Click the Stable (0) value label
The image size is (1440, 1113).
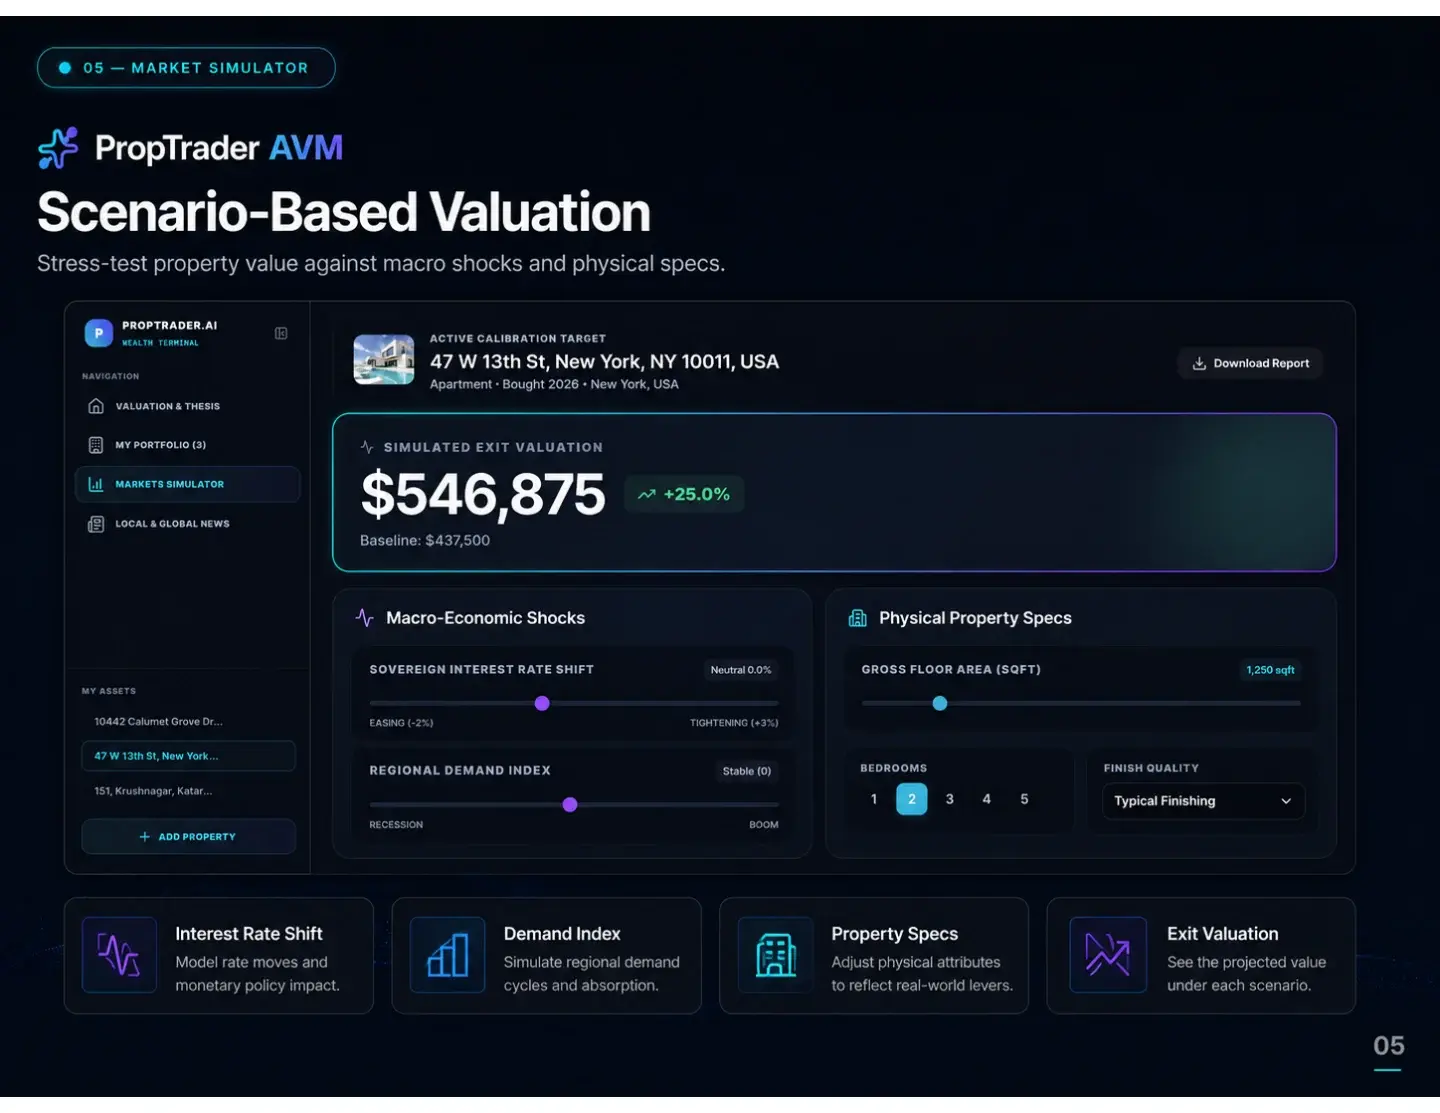747,771
